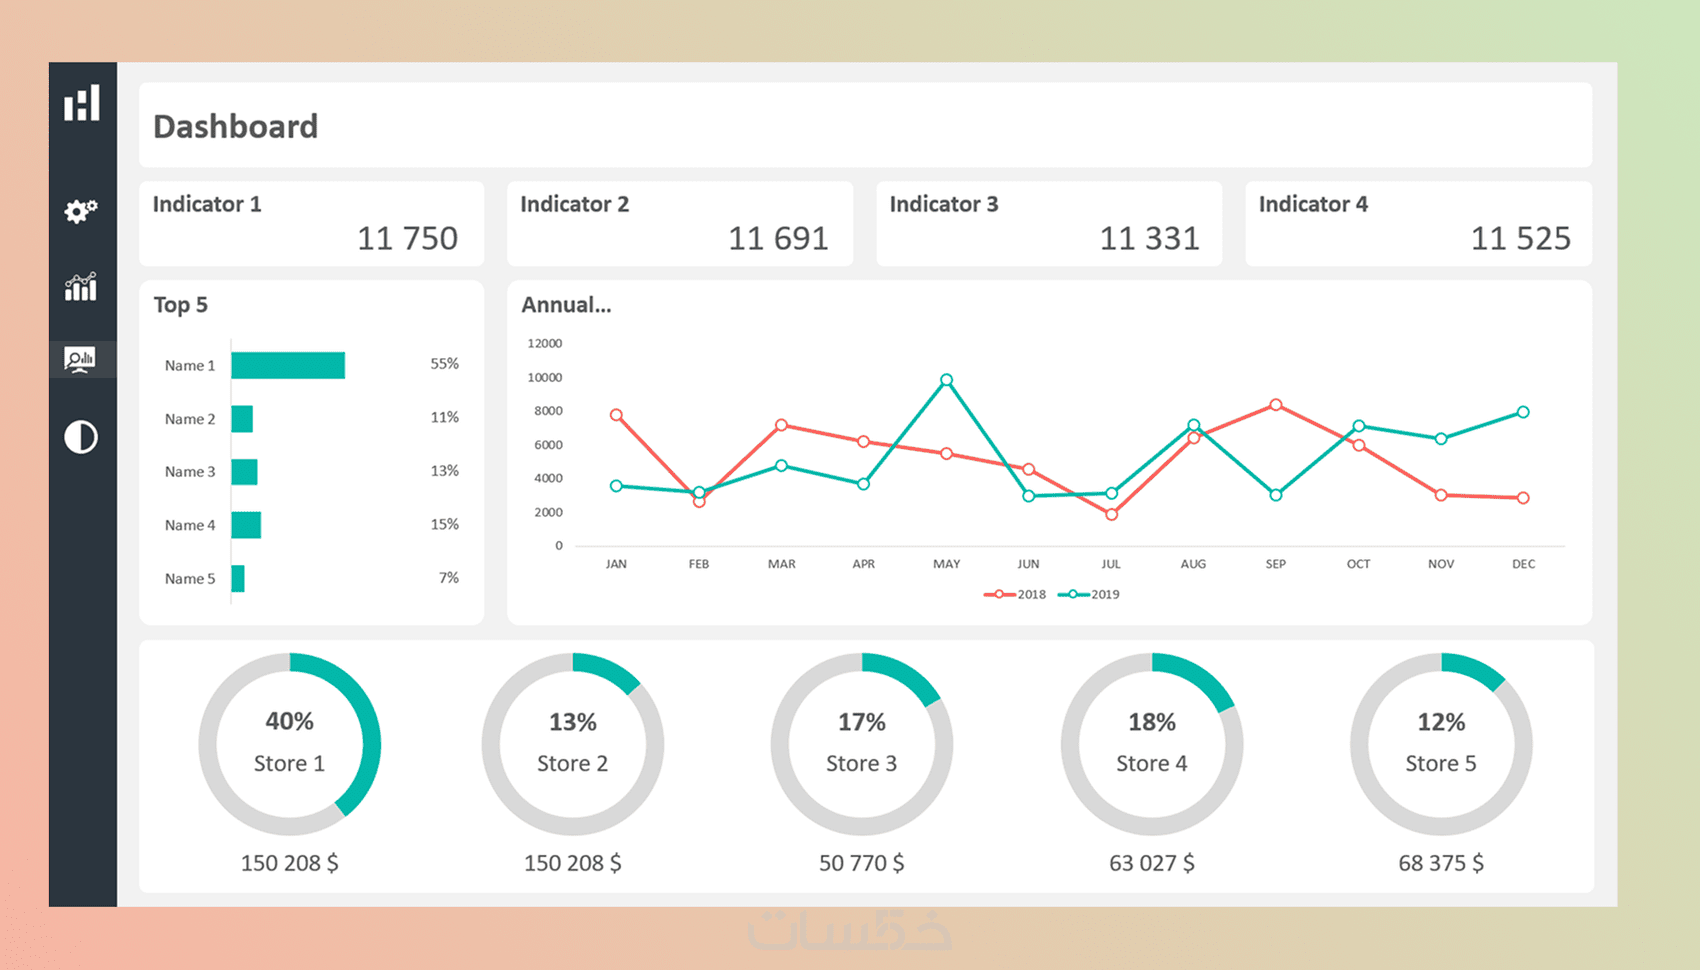Select the presentation board icon in sidebar
Viewport: 1700px width, 970px height.
point(80,359)
